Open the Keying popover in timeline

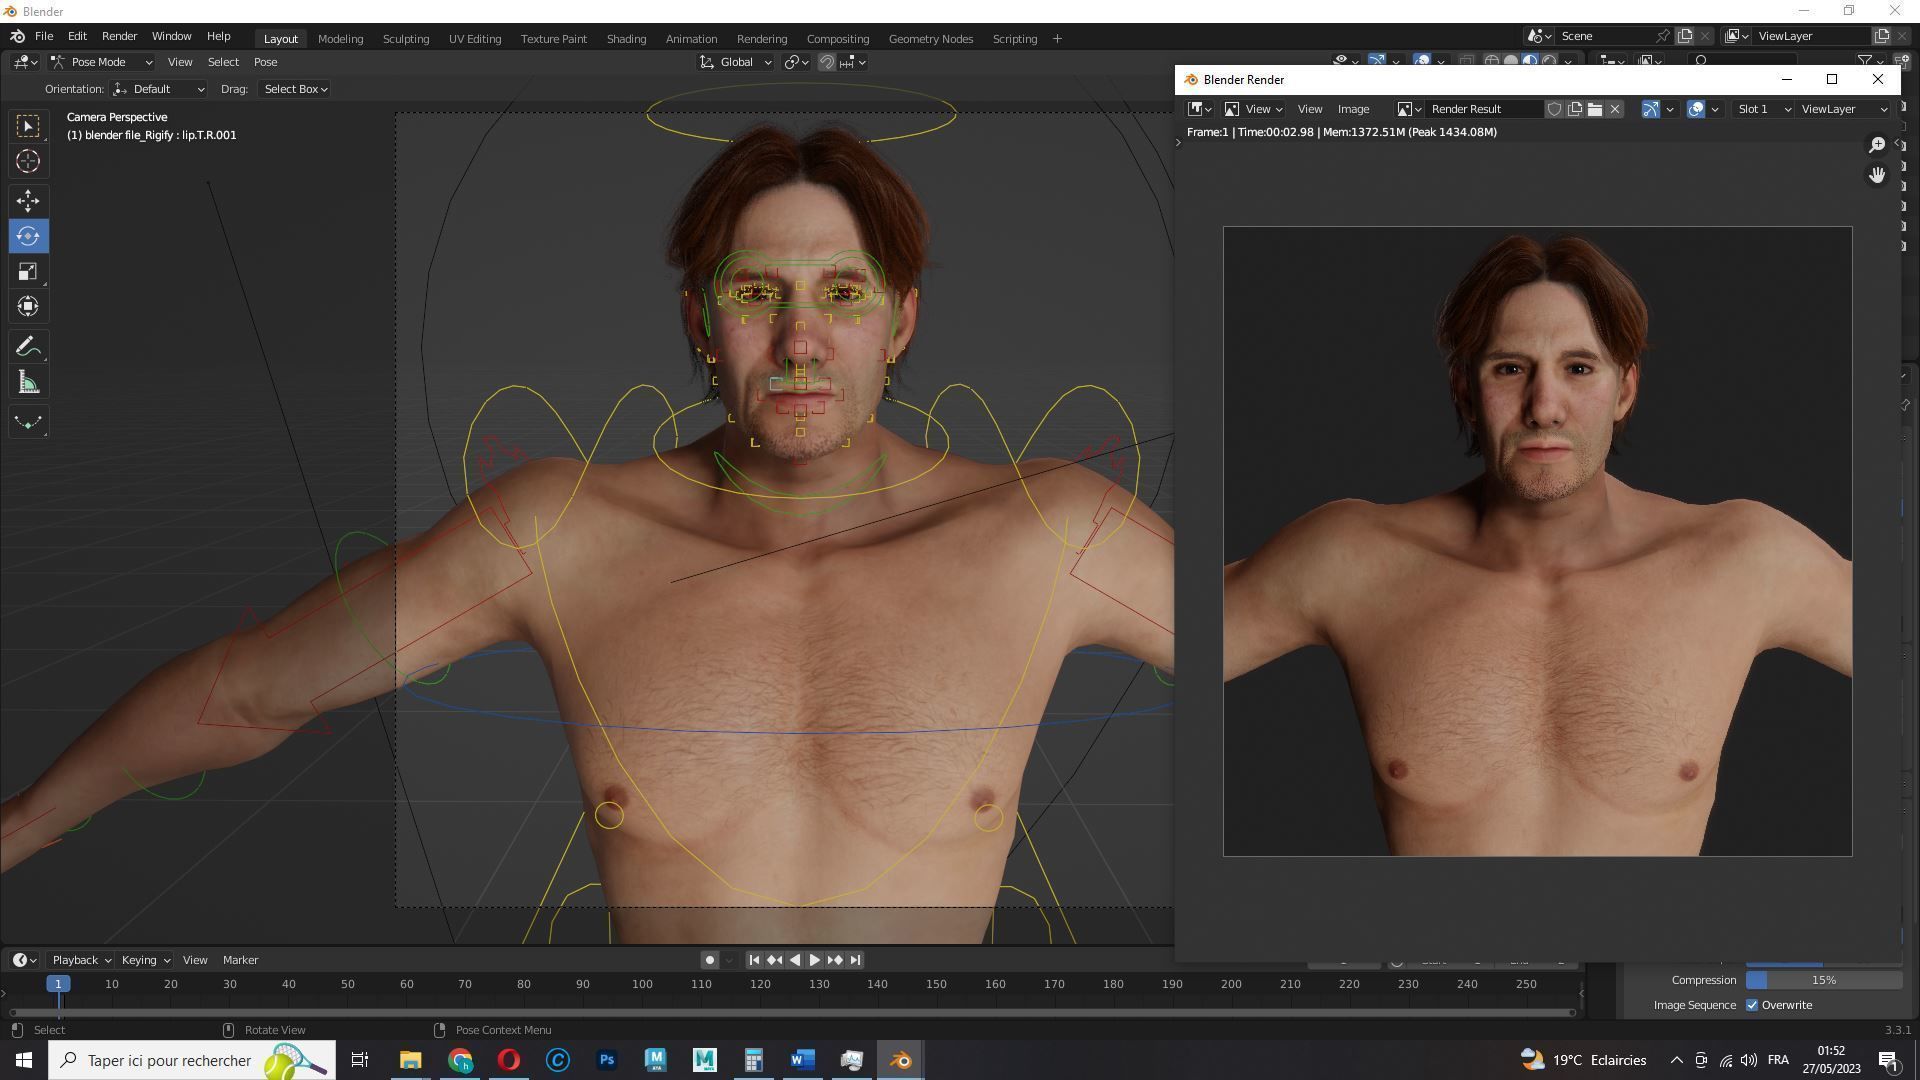[145, 960]
